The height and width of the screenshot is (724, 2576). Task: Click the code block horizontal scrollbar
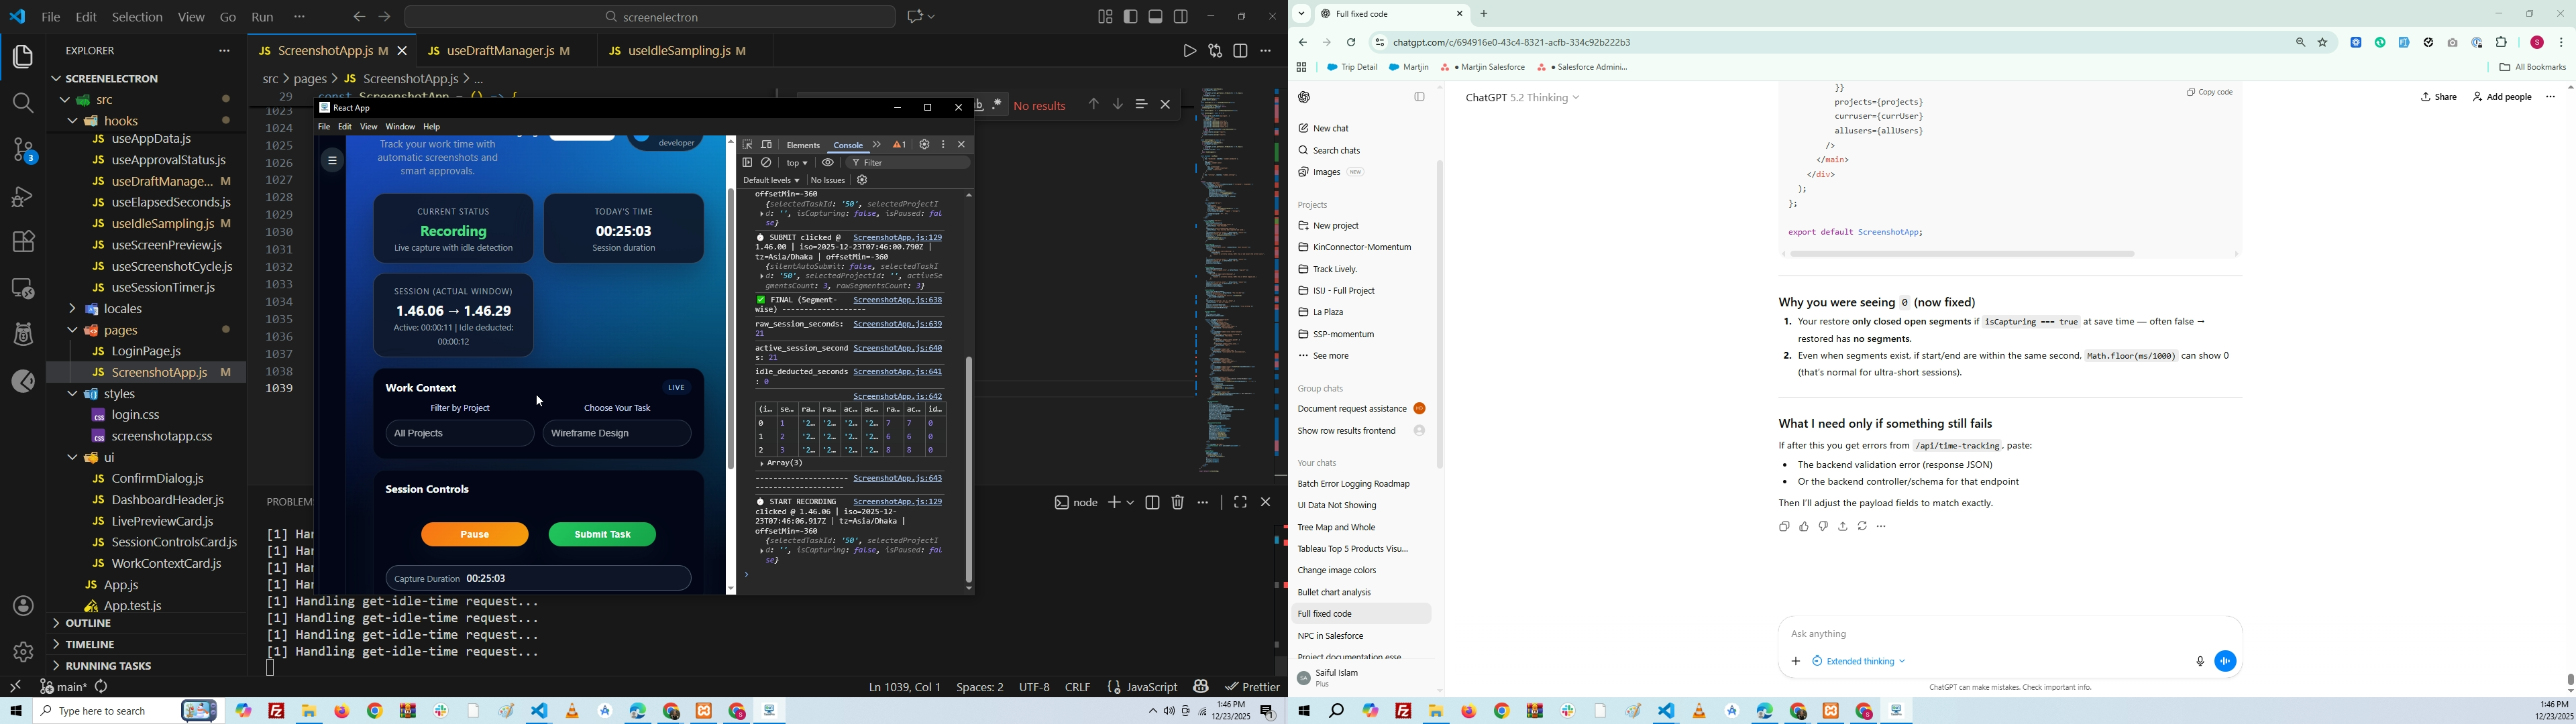pos(1962,254)
